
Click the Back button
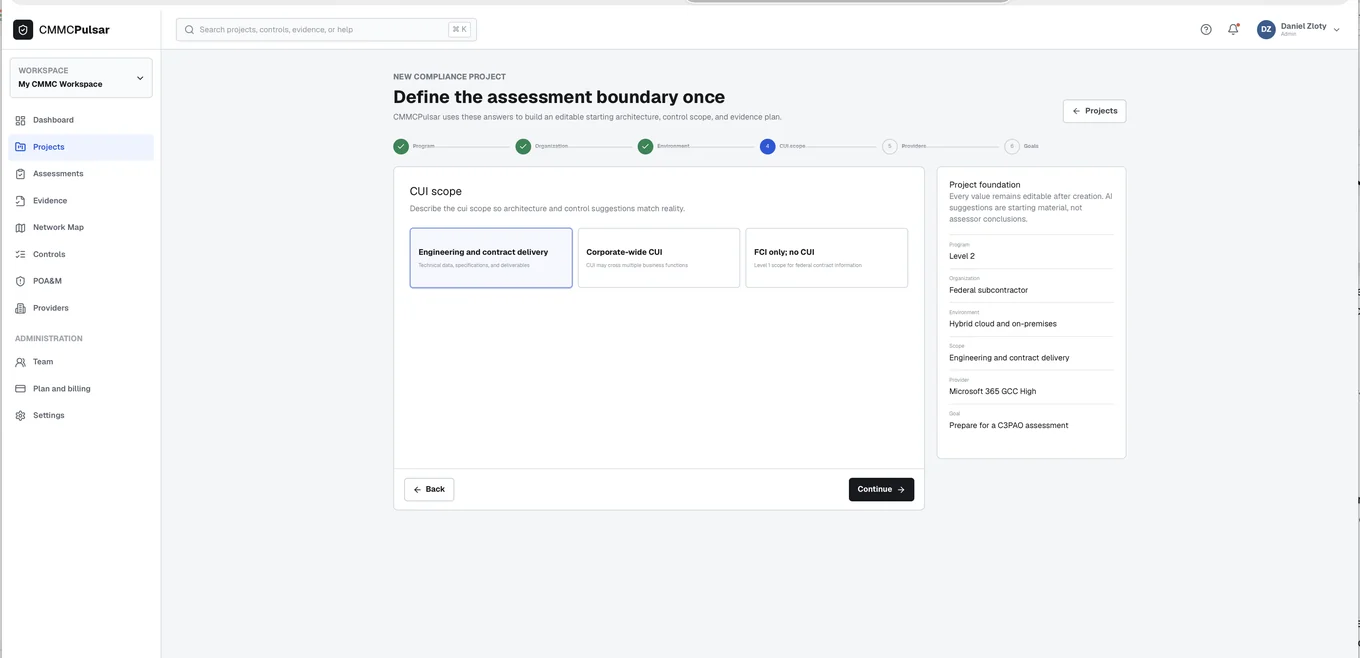pyautogui.click(x=429, y=489)
